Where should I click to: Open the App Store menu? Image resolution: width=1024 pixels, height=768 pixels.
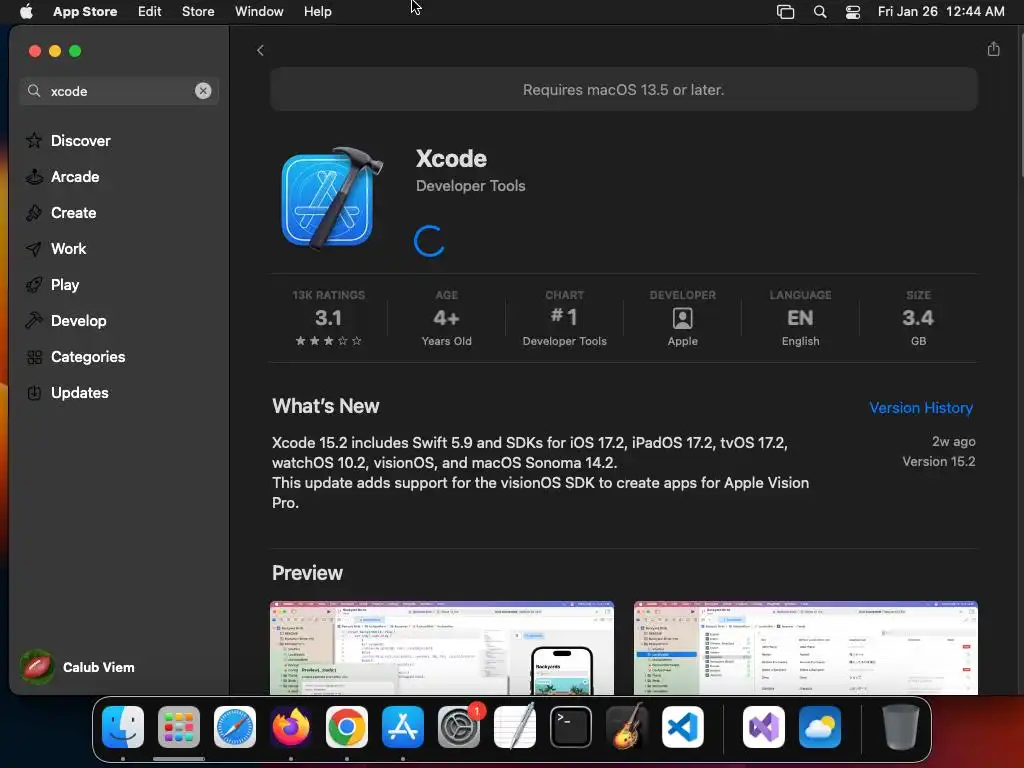click(x=85, y=11)
